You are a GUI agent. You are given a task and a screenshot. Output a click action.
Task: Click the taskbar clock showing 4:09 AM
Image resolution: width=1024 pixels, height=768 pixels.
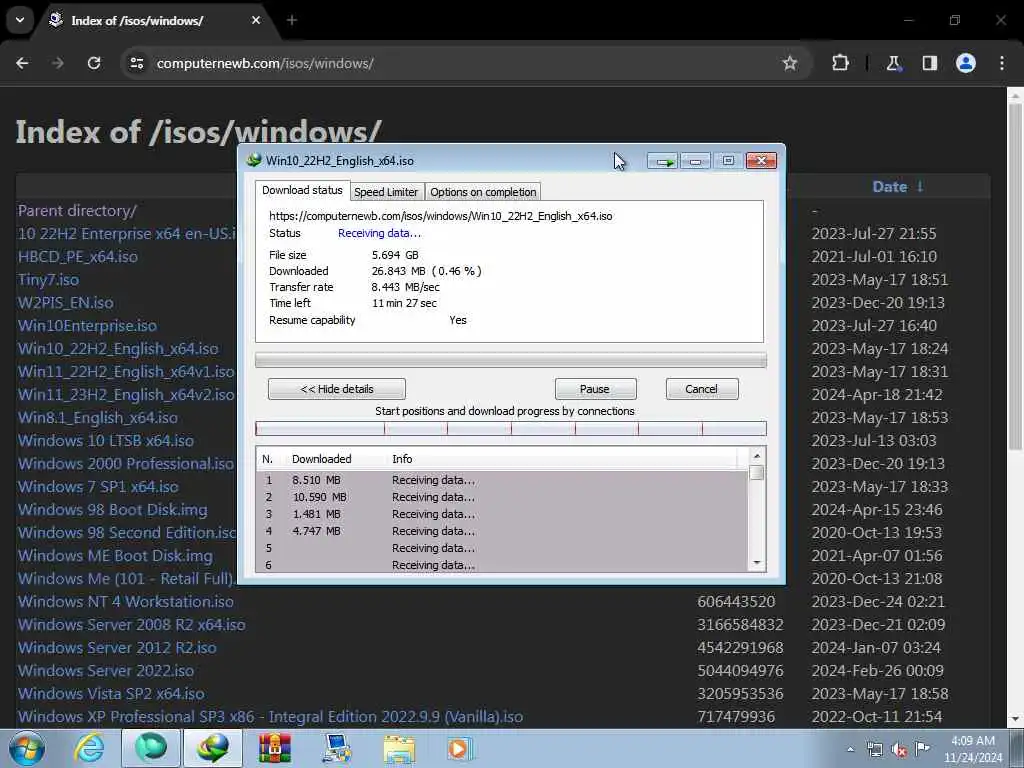point(972,749)
